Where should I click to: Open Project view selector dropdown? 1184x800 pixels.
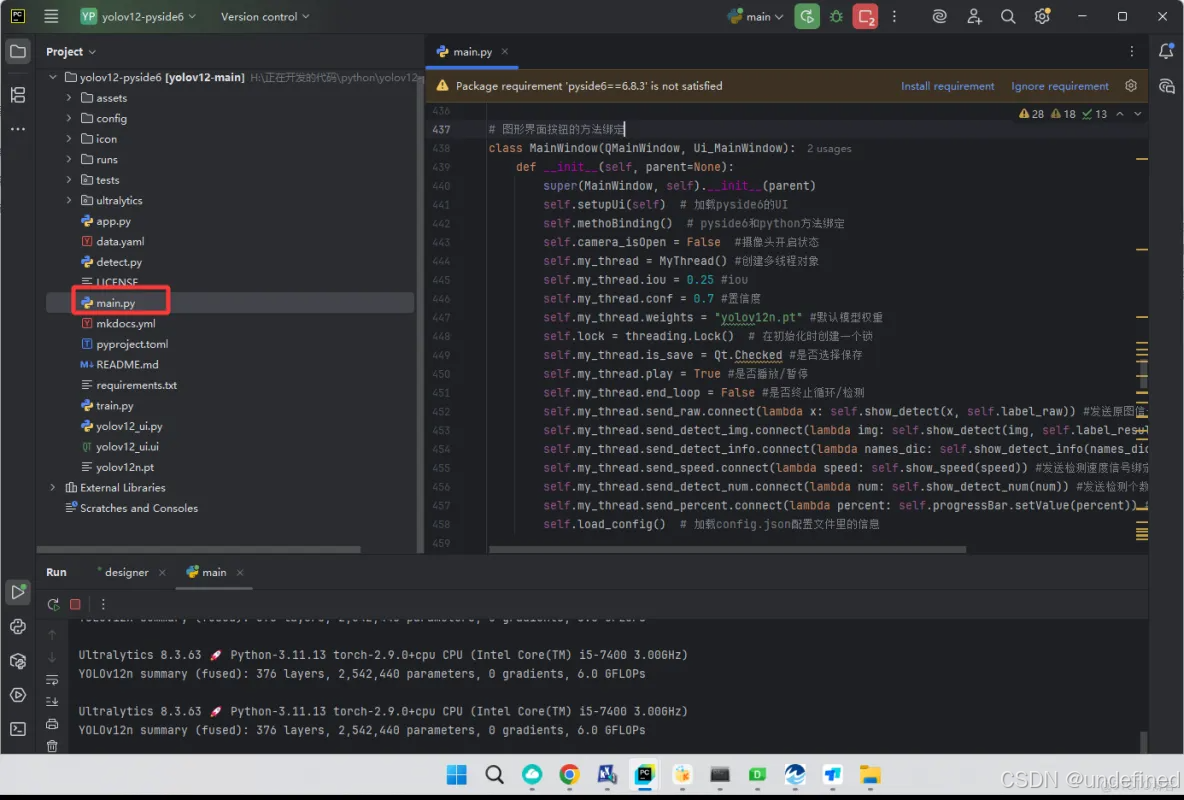point(70,51)
